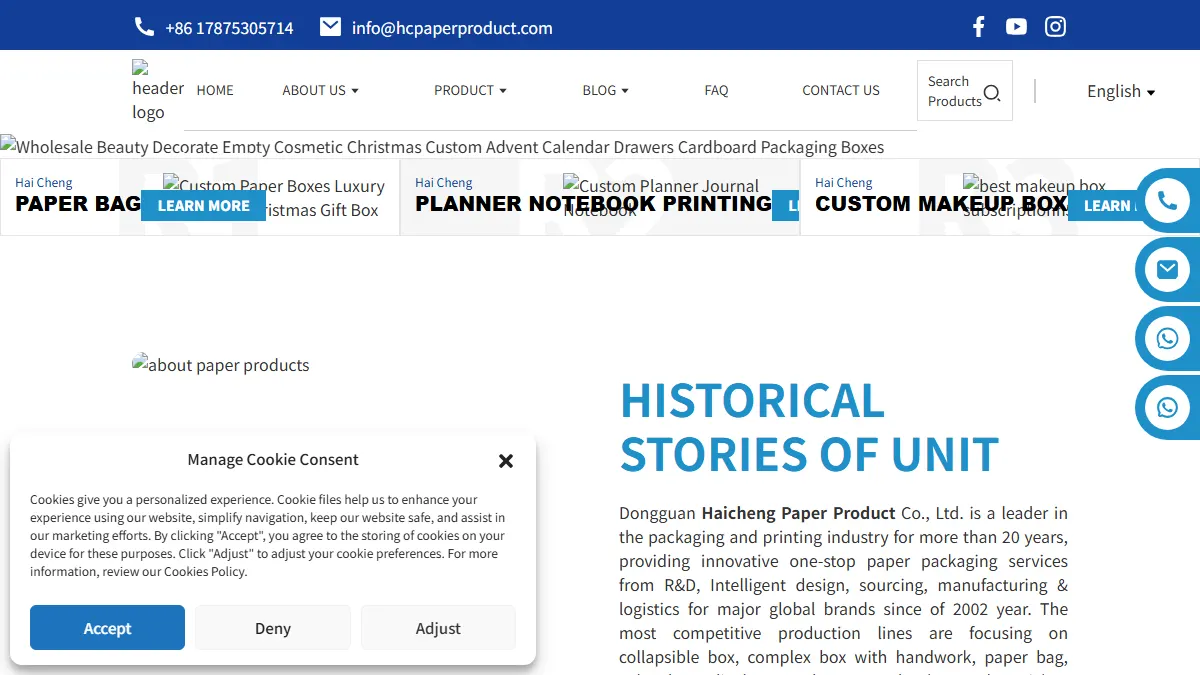Close the cookie consent dialog
1200x675 pixels.
pos(506,461)
